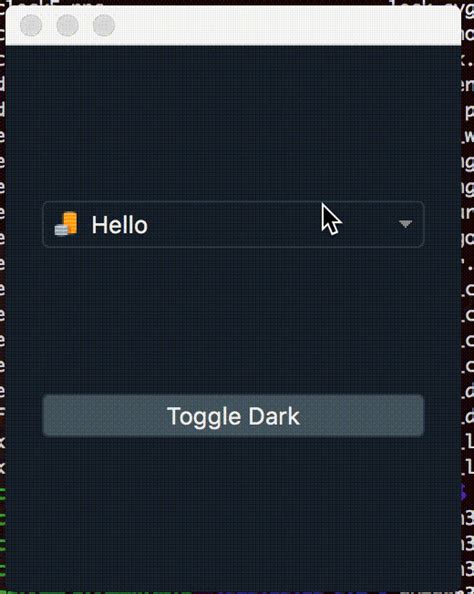This screenshot has height=594, width=474.
Task: Click the empty space between combo box and button
Action: tap(233, 321)
